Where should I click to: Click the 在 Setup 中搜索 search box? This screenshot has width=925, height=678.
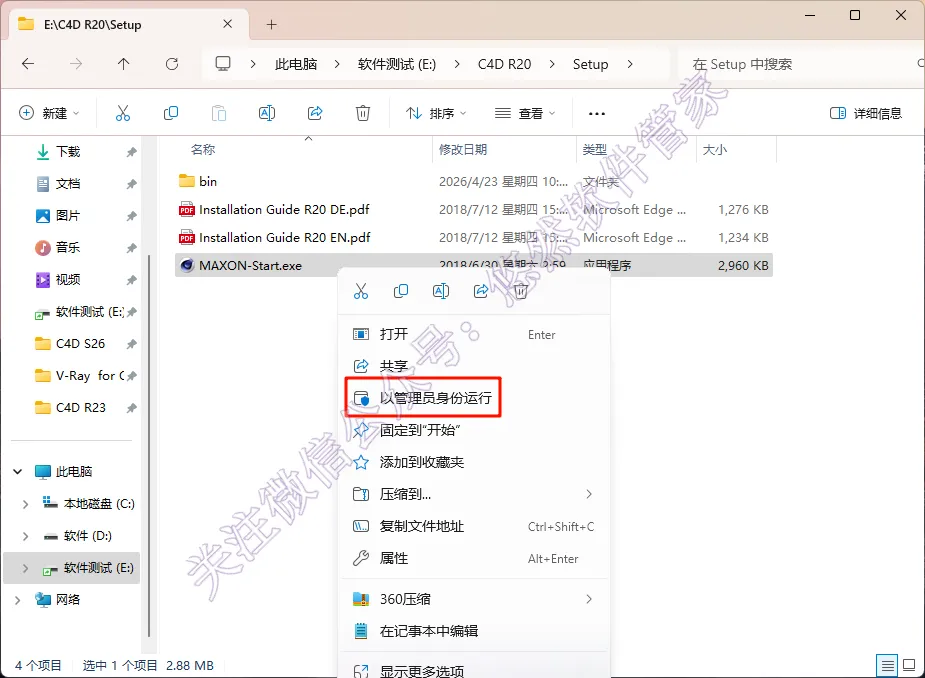click(x=799, y=64)
